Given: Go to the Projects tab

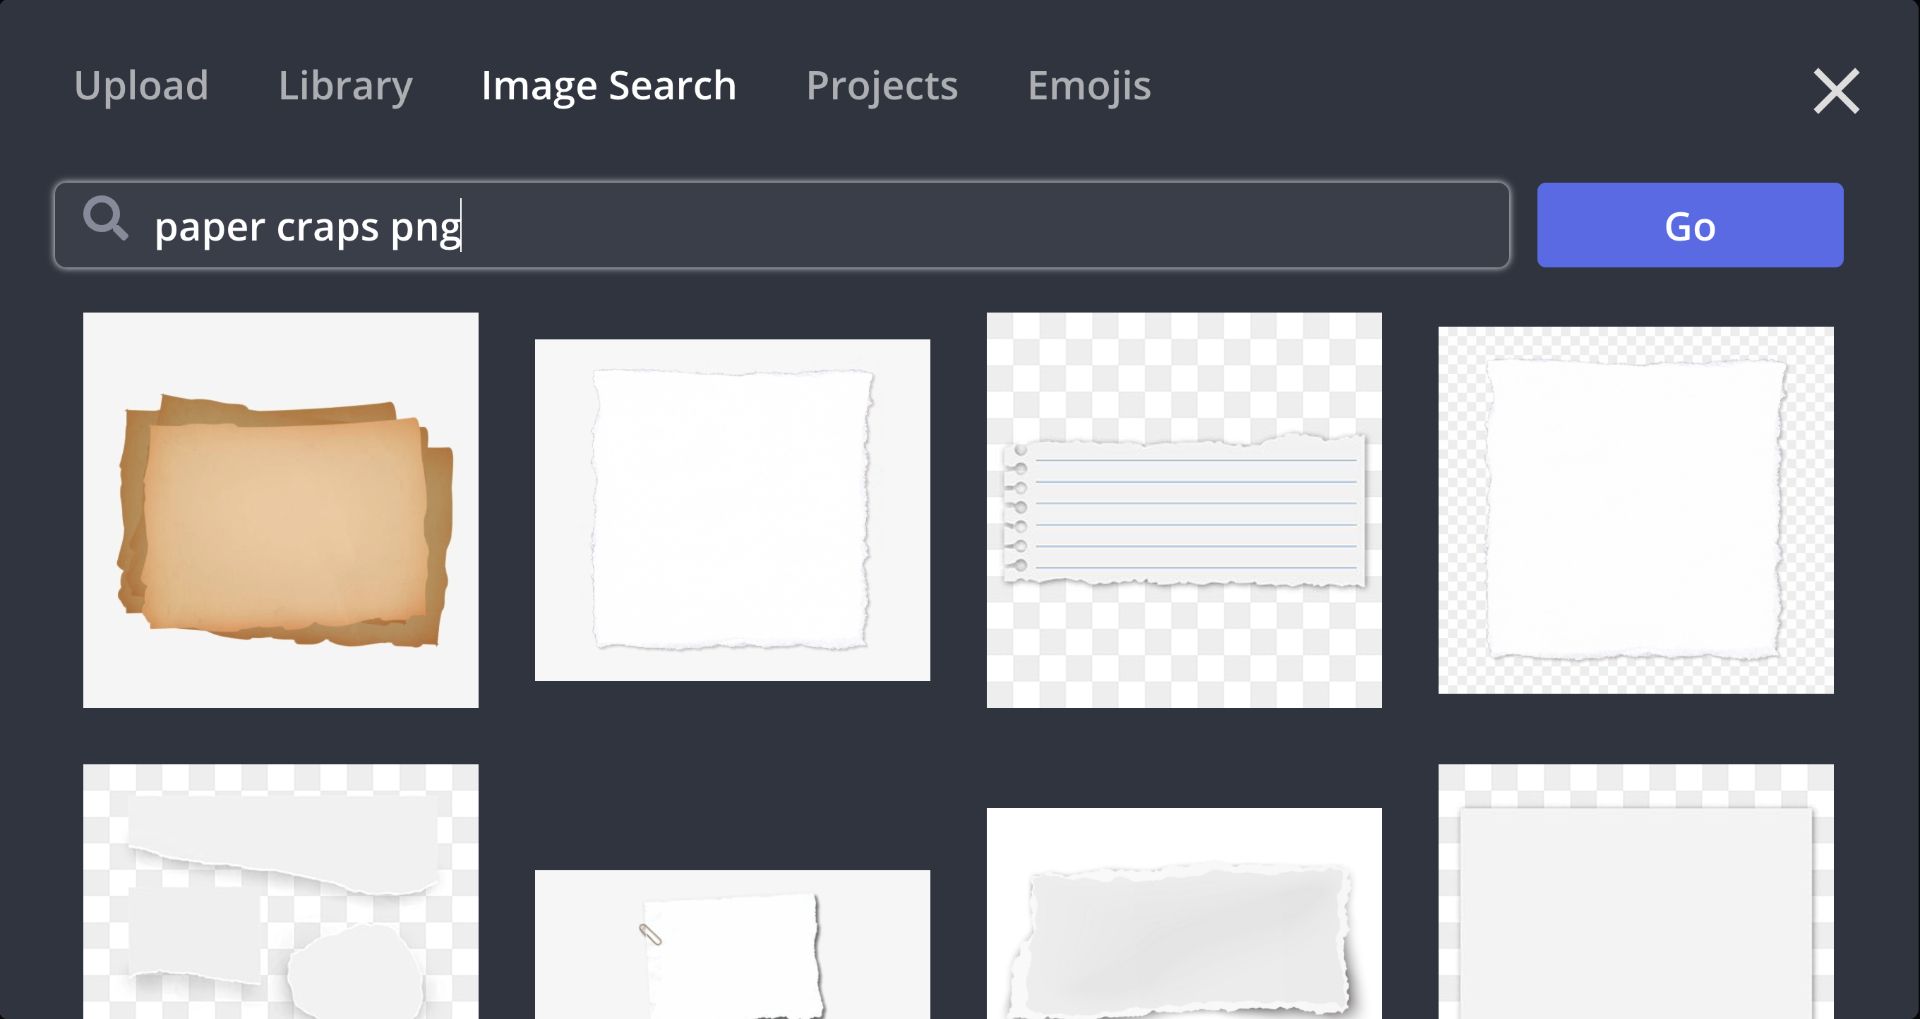Looking at the screenshot, I should point(881,86).
